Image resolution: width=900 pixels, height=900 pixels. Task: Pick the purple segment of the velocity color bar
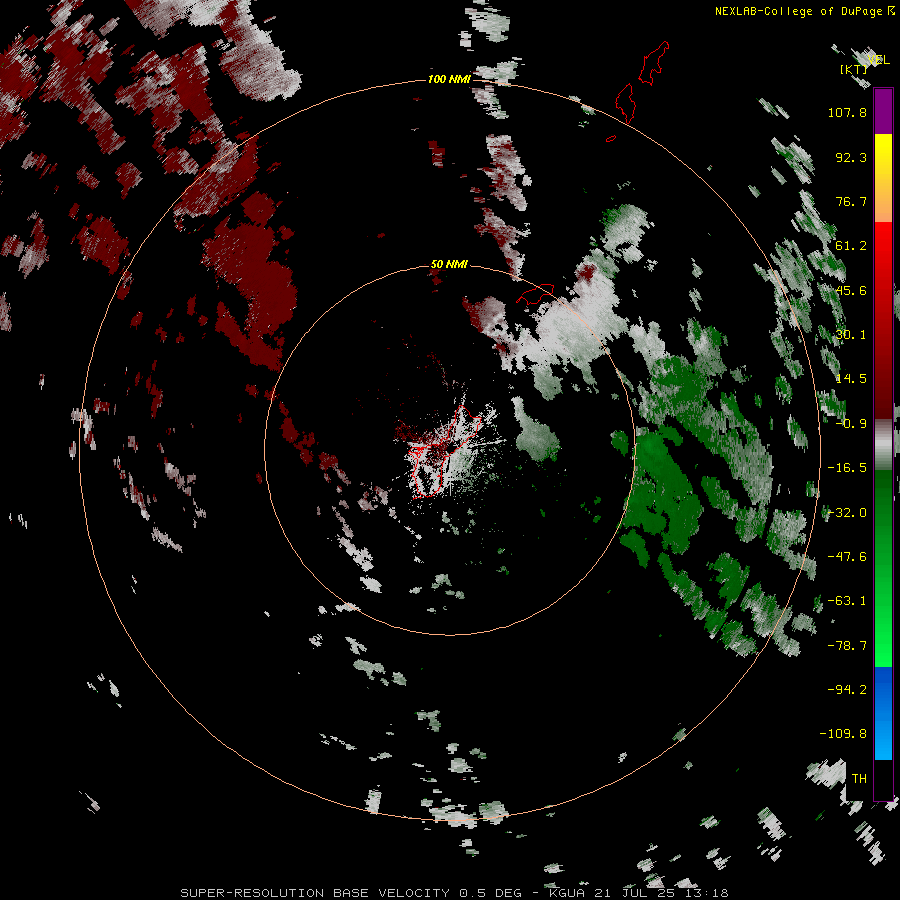883,111
